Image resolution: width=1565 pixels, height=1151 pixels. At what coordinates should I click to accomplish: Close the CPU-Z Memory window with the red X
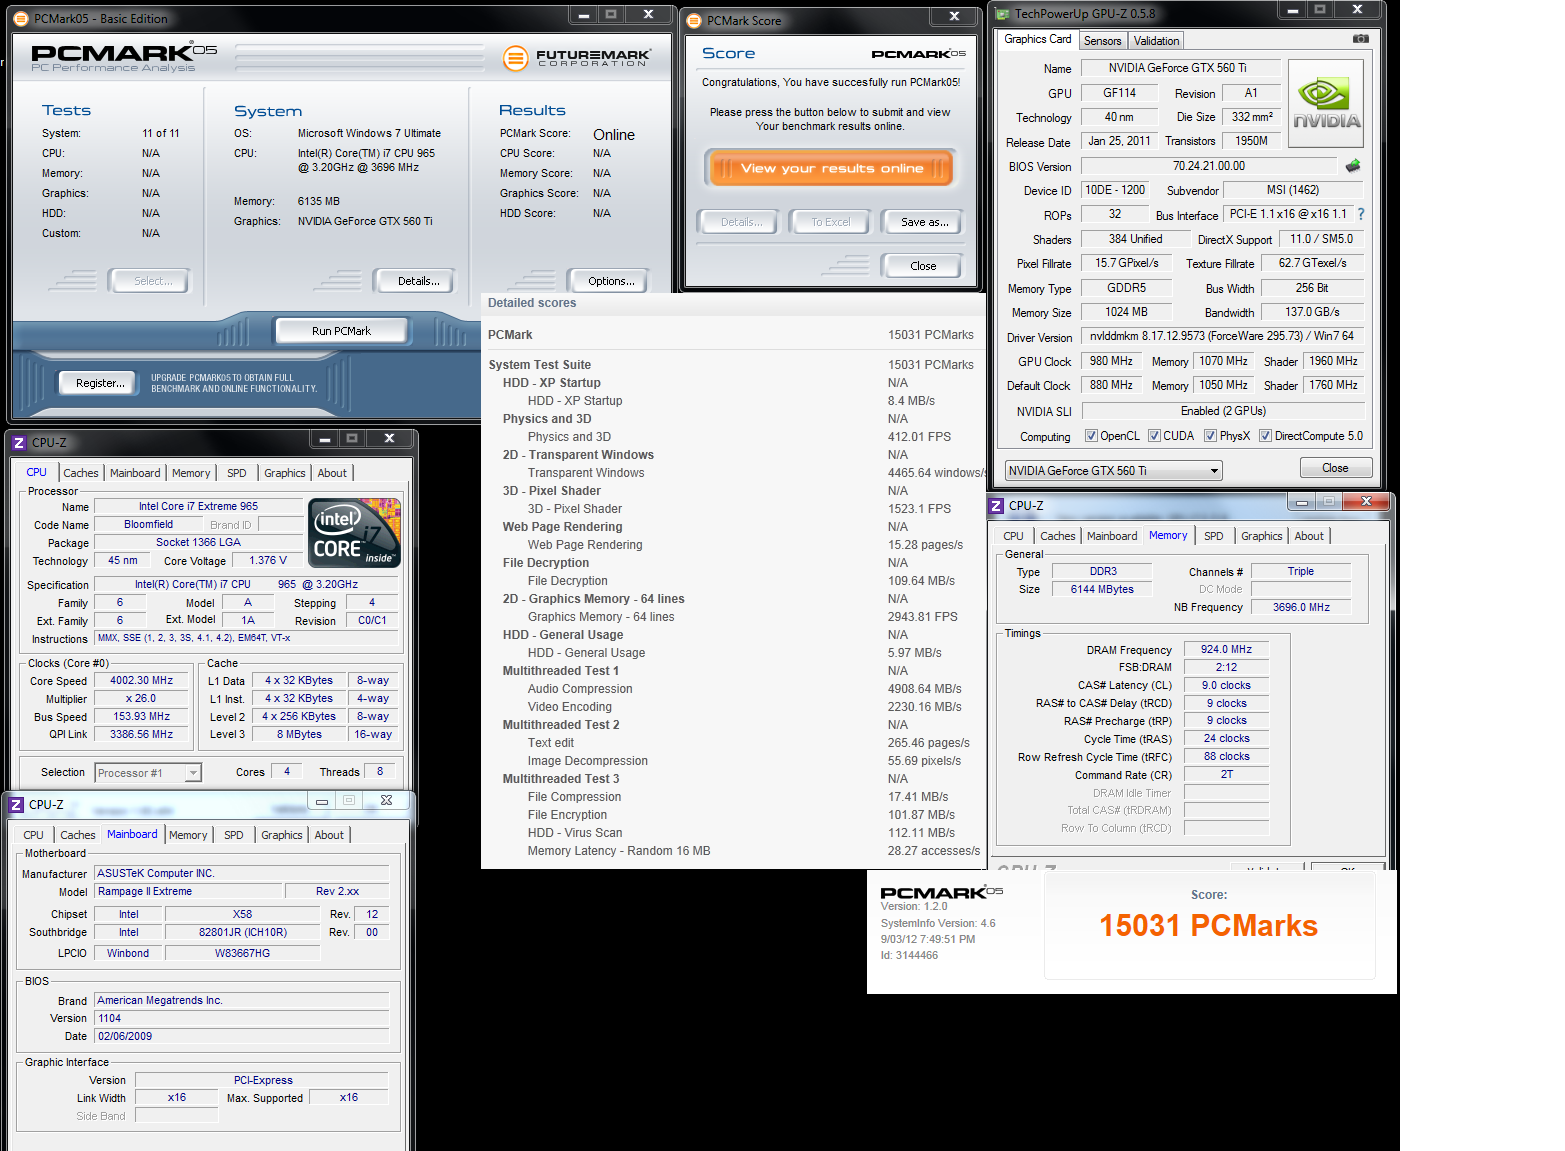point(1366,501)
